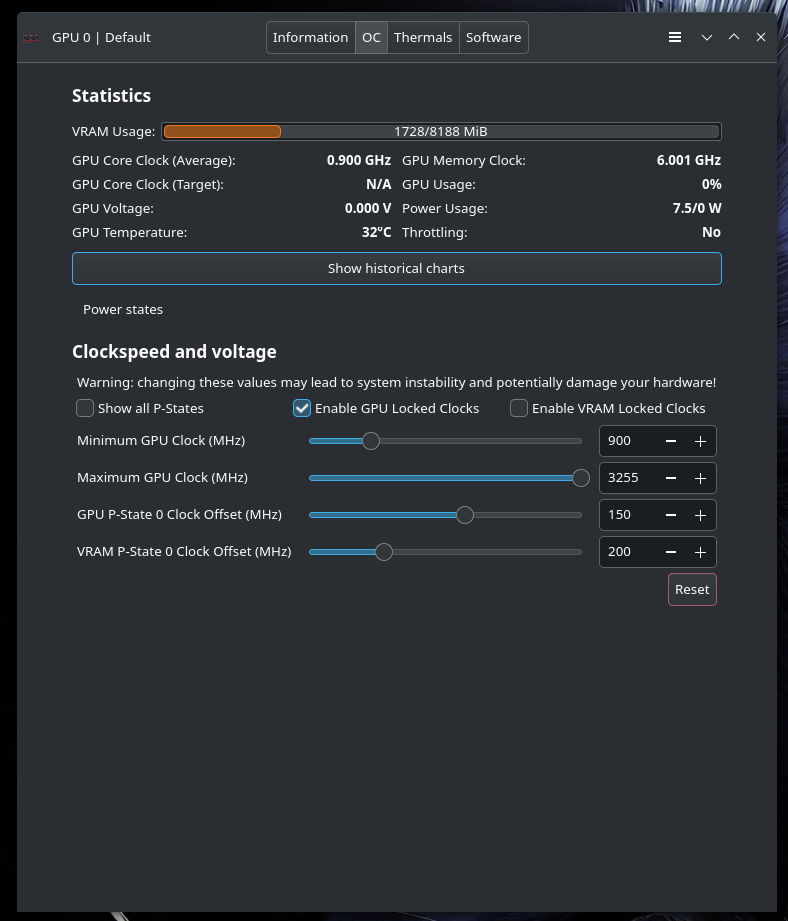Image resolution: width=788 pixels, height=921 pixels.
Task: Click the Minimum GPU Clock slider handle
Action: [371, 441]
